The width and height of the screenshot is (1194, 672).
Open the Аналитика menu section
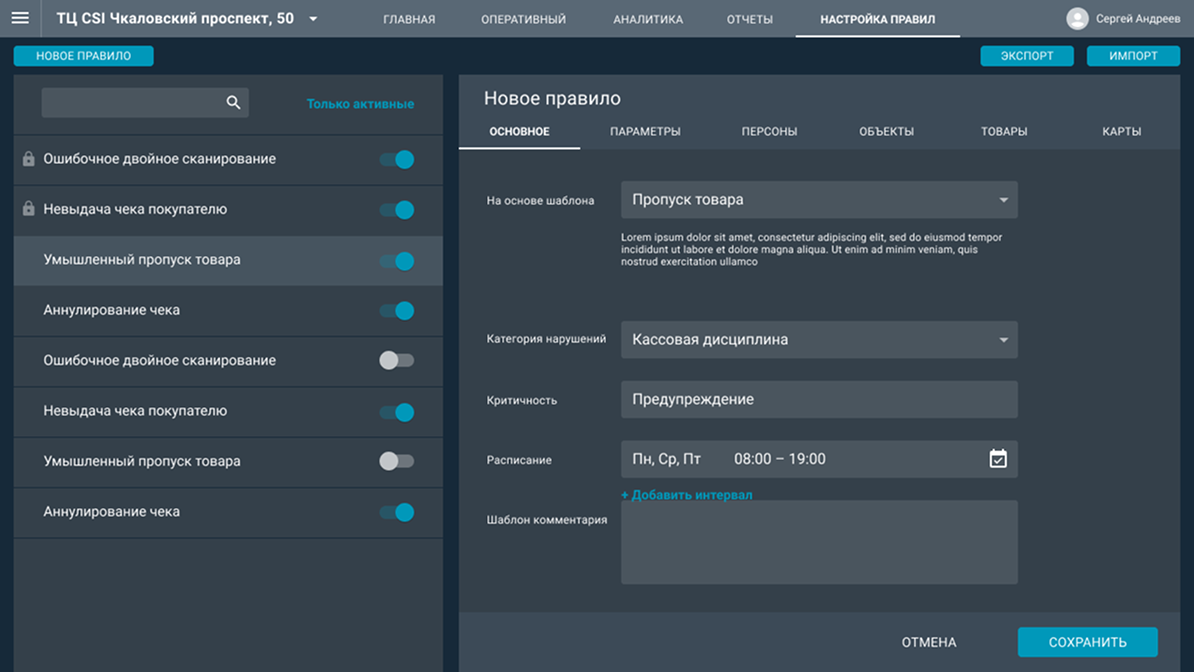(647, 19)
